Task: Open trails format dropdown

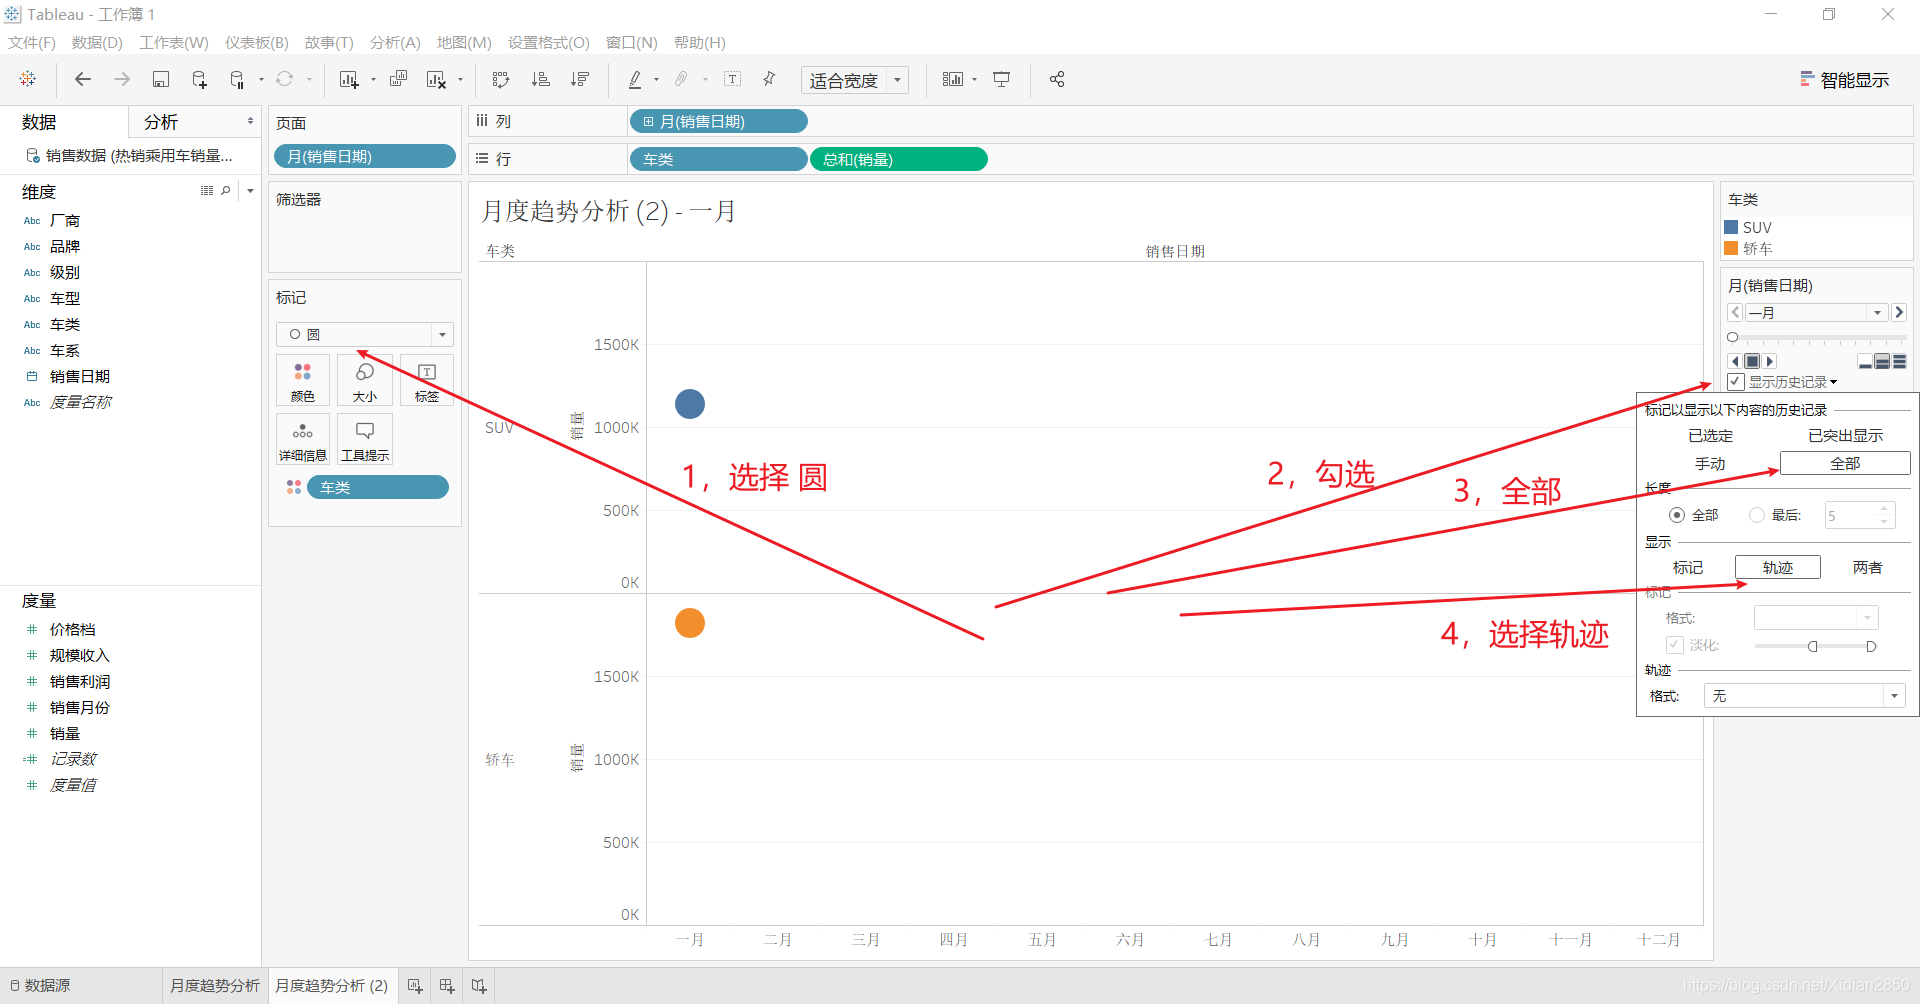Action: click(1805, 696)
